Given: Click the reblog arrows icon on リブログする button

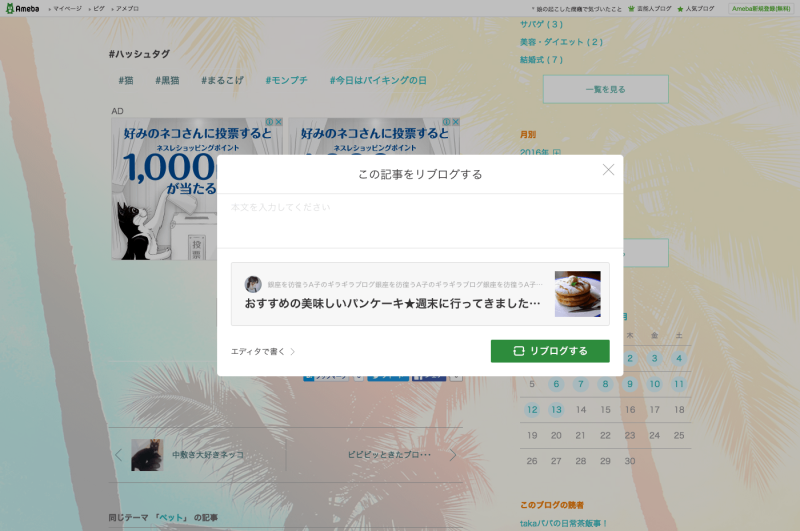Looking at the screenshot, I should (x=518, y=351).
